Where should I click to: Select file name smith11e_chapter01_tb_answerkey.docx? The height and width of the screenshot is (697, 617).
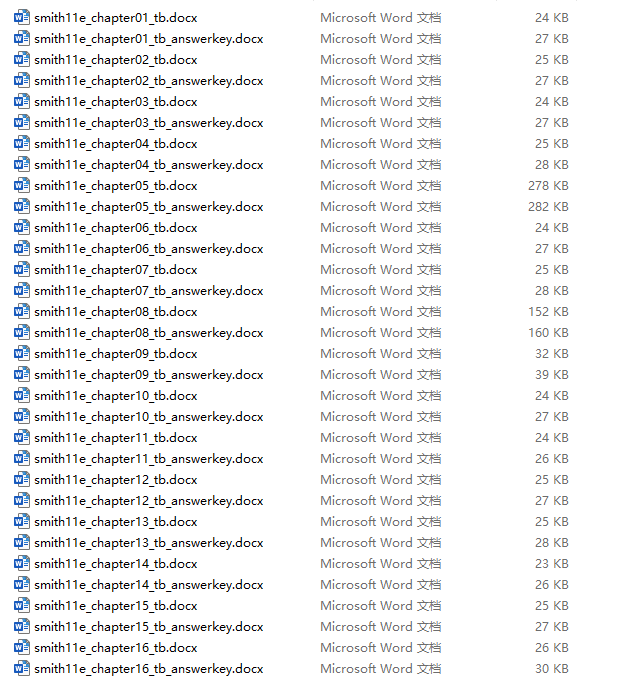tap(148, 39)
